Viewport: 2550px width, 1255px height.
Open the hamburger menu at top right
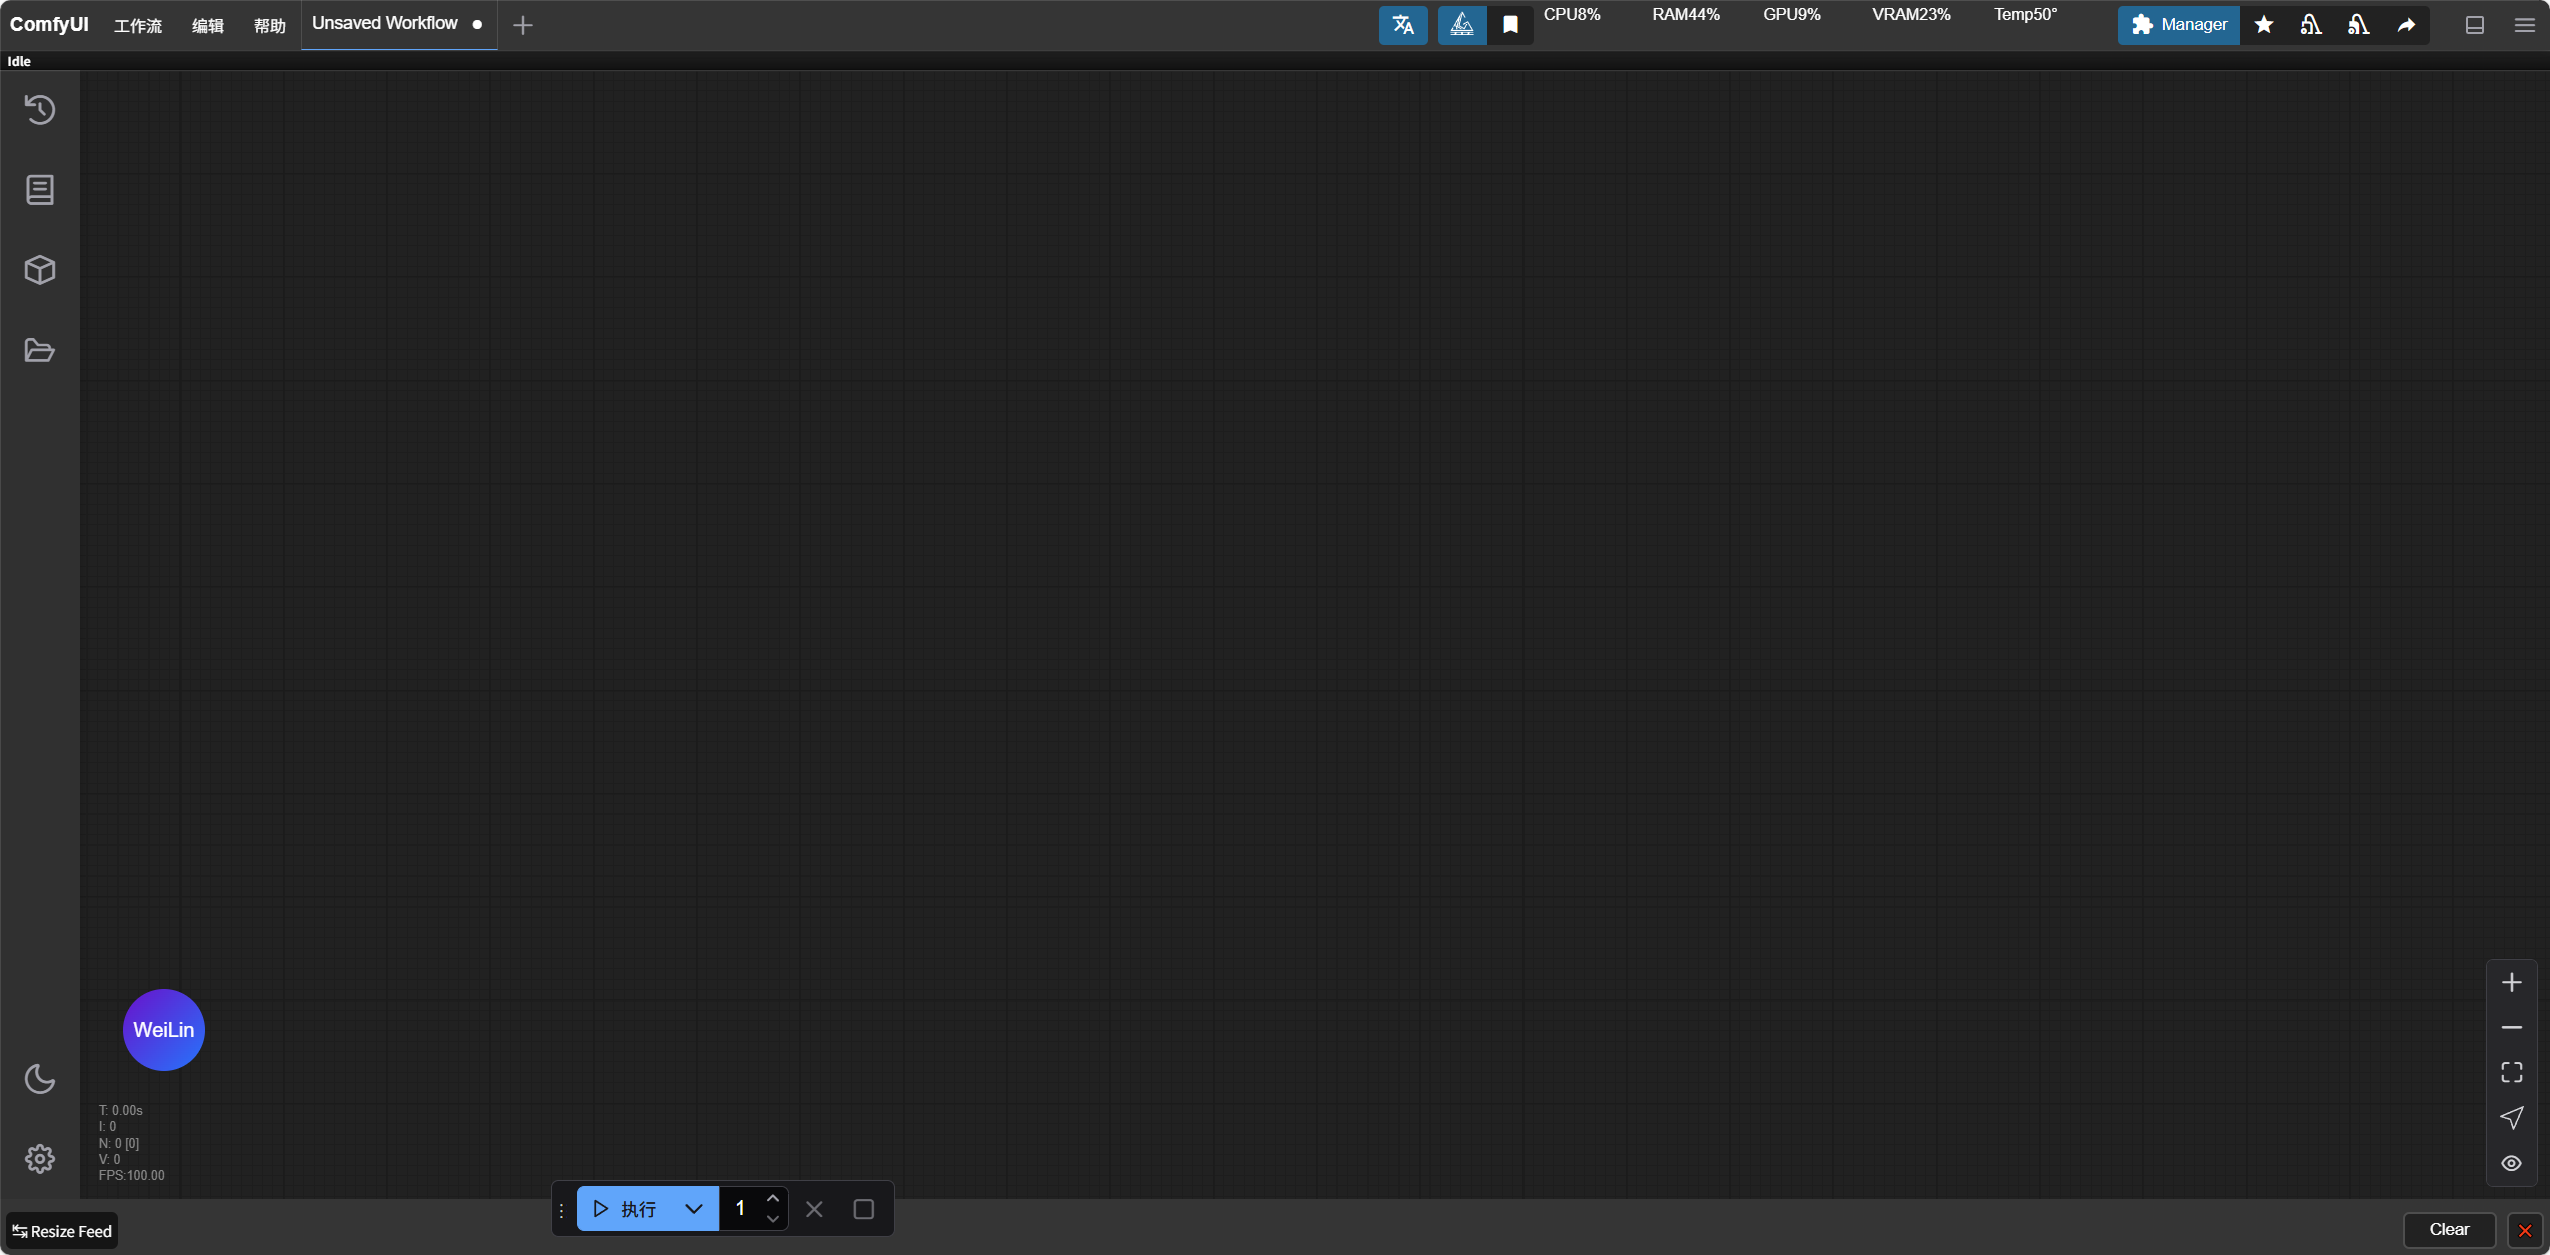tap(2524, 25)
